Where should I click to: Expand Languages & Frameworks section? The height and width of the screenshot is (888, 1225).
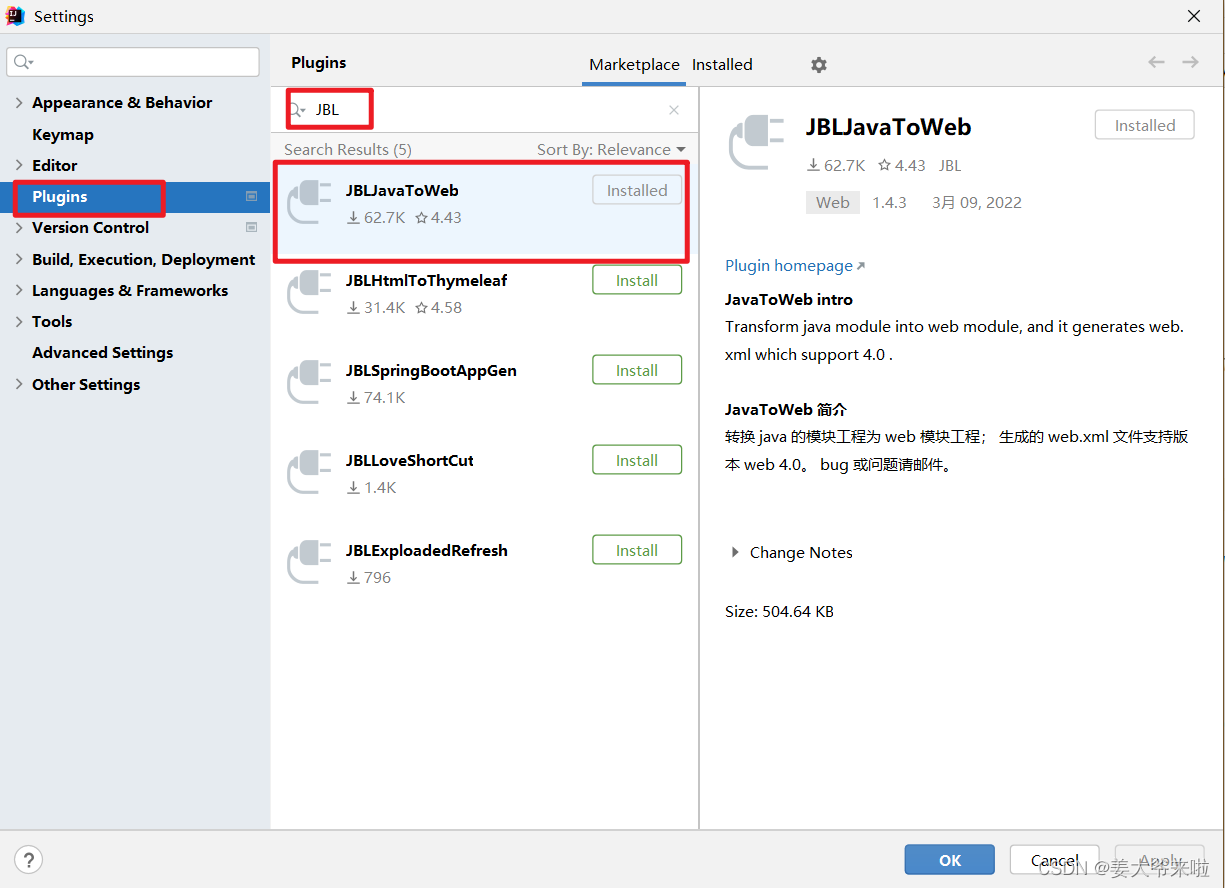[19, 290]
